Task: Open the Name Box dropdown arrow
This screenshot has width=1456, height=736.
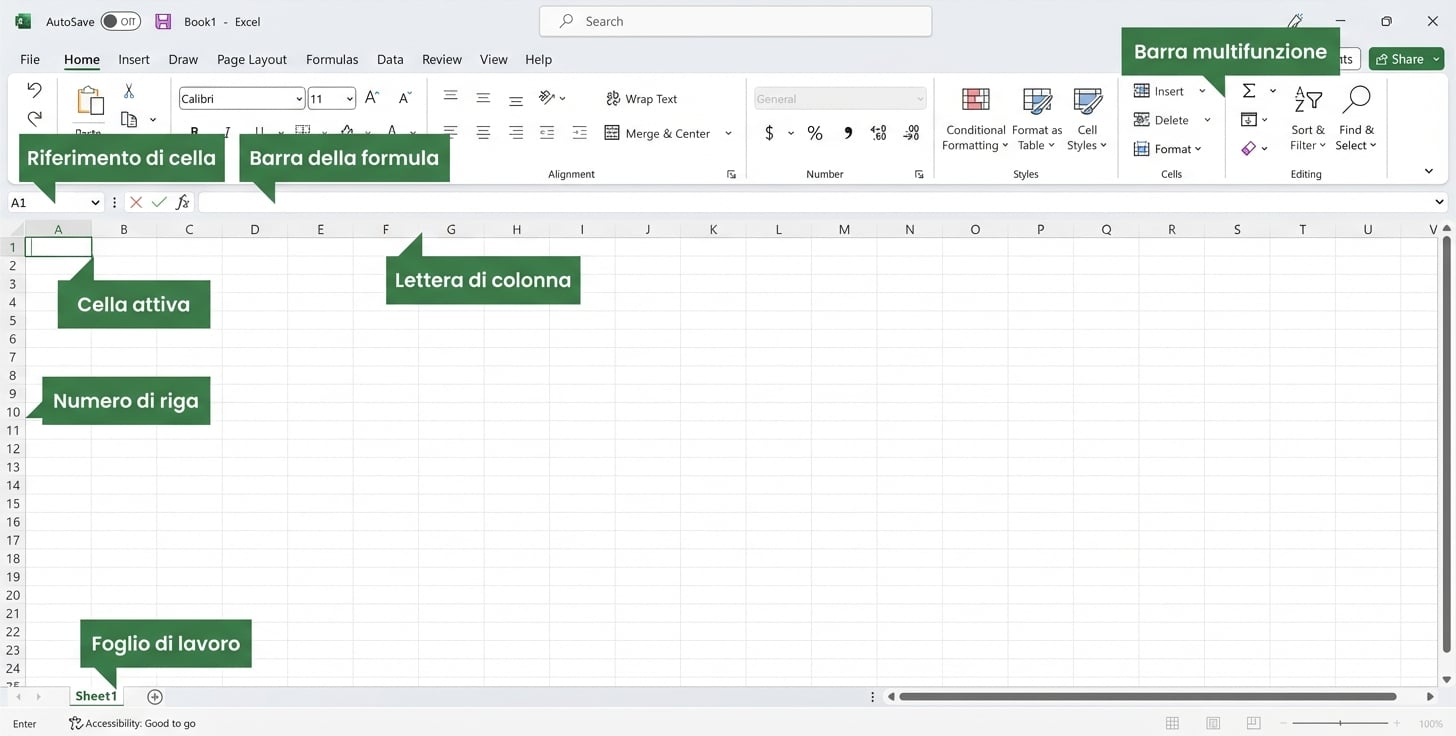Action: tap(95, 202)
